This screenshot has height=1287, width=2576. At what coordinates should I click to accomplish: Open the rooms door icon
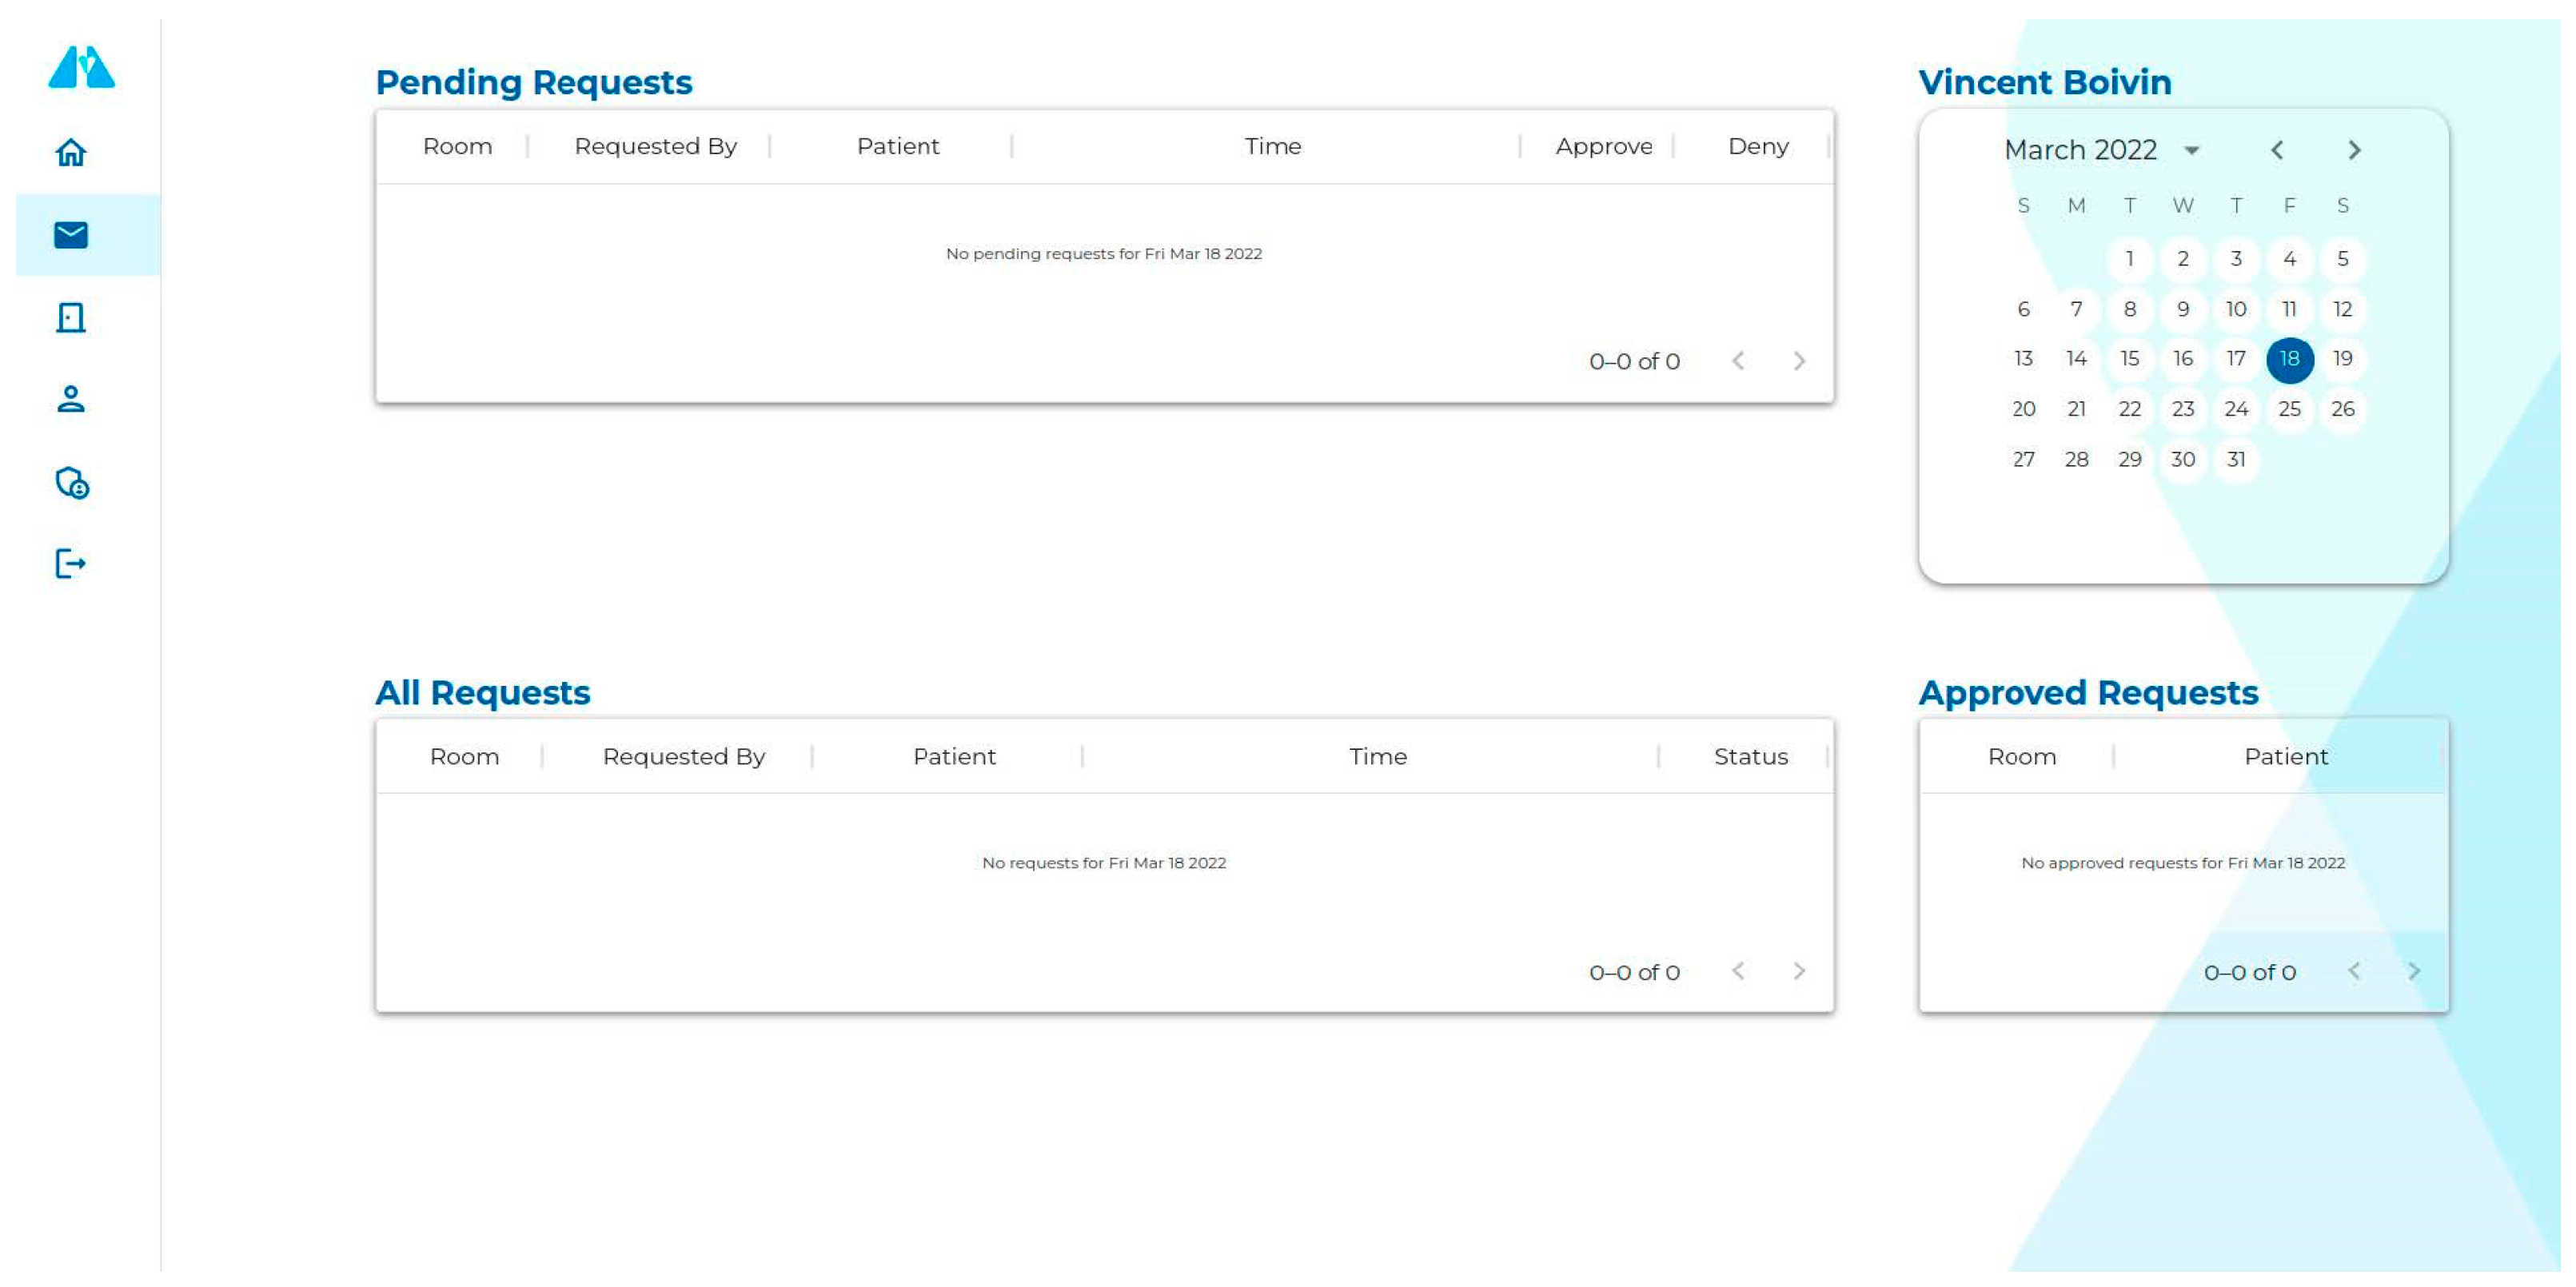[70, 318]
